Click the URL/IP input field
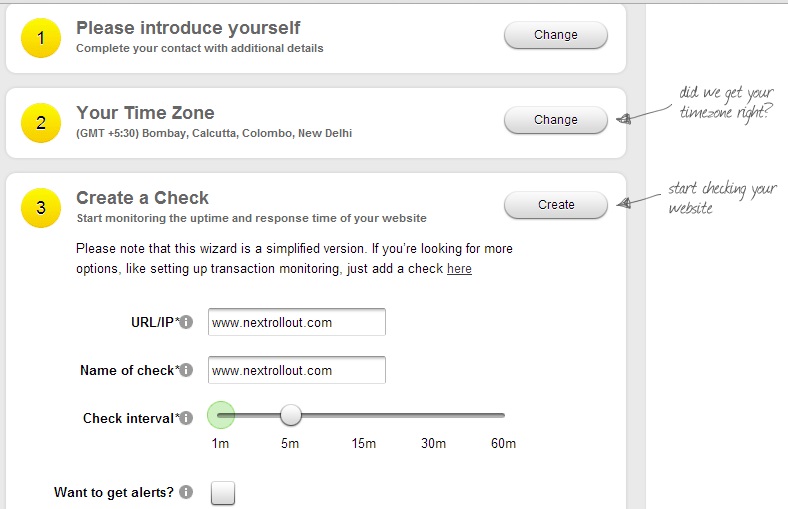788x509 pixels. [297, 322]
